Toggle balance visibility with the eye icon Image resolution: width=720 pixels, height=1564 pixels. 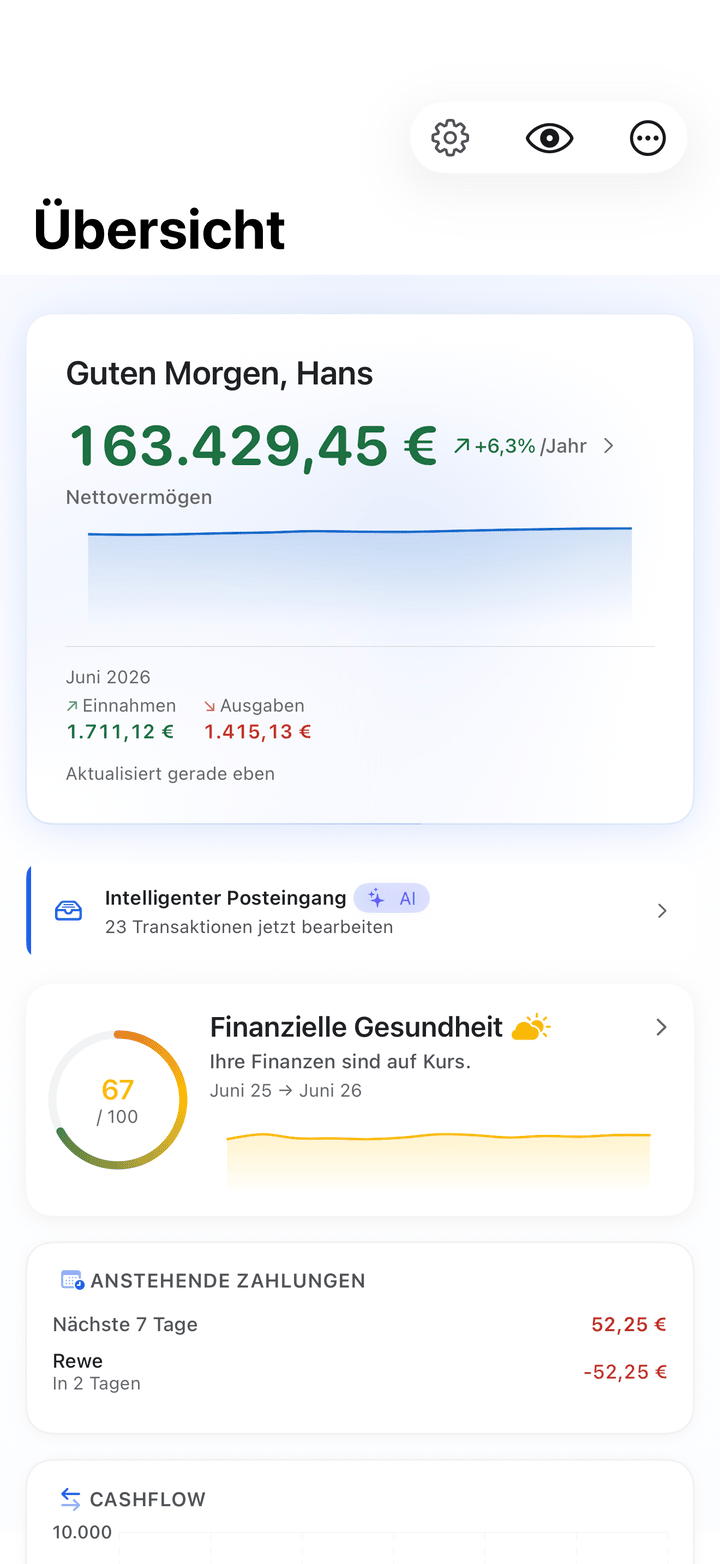pos(549,138)
